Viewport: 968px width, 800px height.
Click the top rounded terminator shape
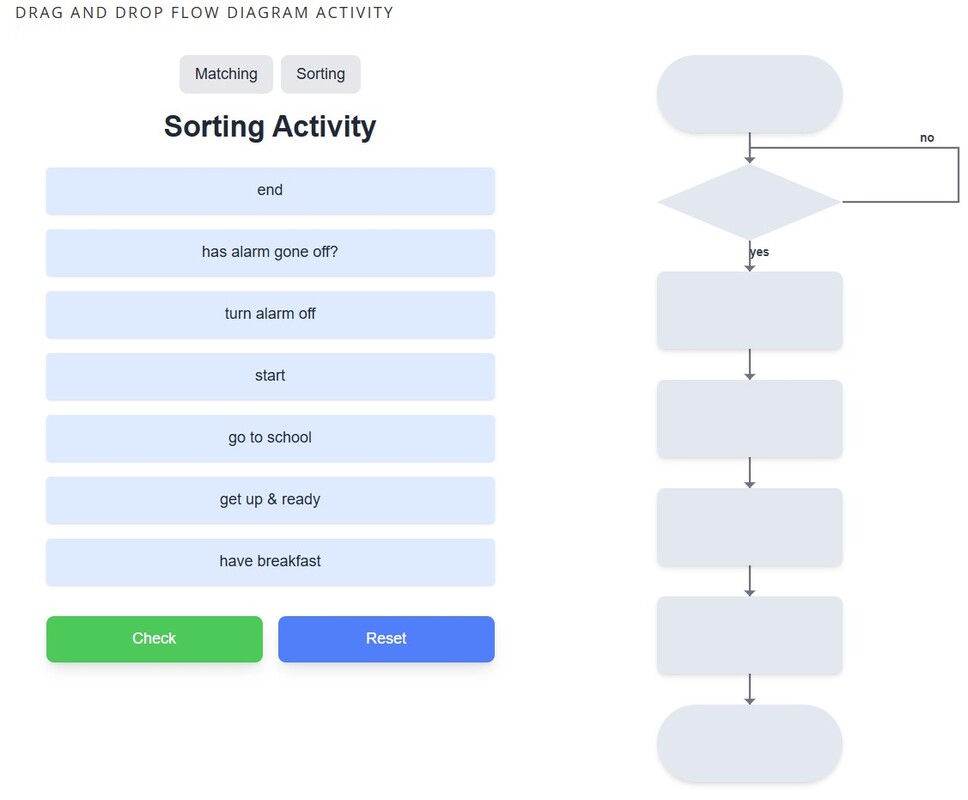[x=749, y=94]
